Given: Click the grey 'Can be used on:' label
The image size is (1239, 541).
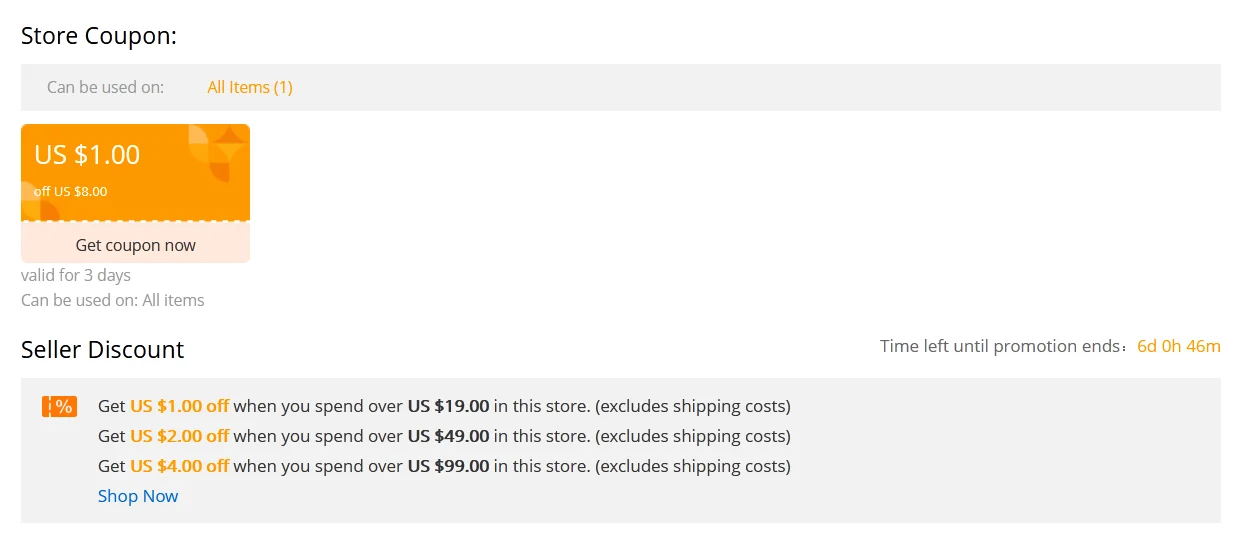Looking at the screenshot, I should (x=105, y=87).
